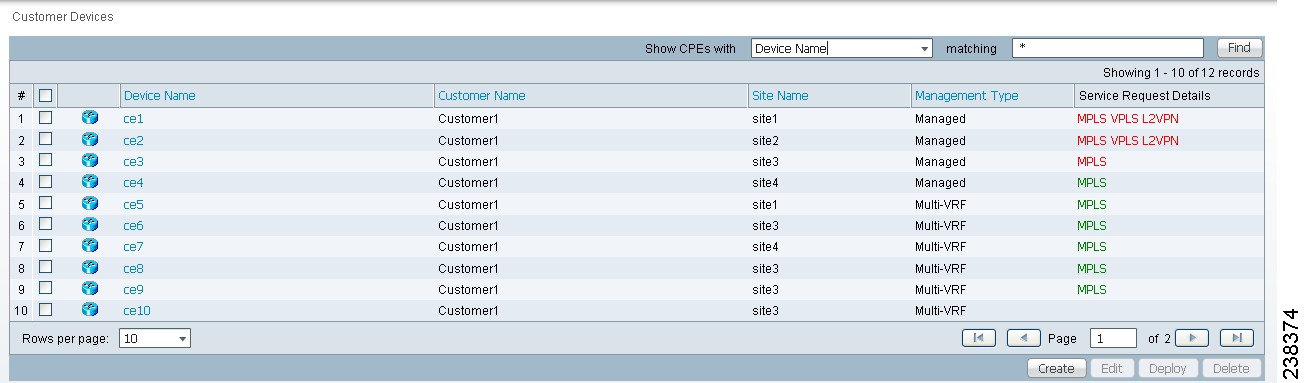1306x383 pixels.
Task: Click the device icon for ce1
Action: tap(90, 118)
